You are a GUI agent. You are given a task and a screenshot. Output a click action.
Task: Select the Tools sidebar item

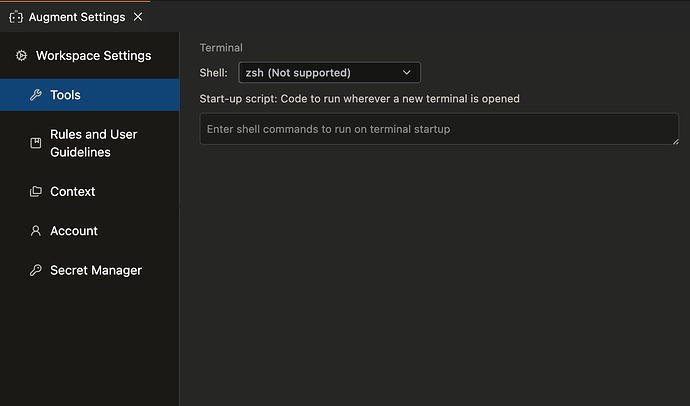pyautogui.click(x=89, y=95)
